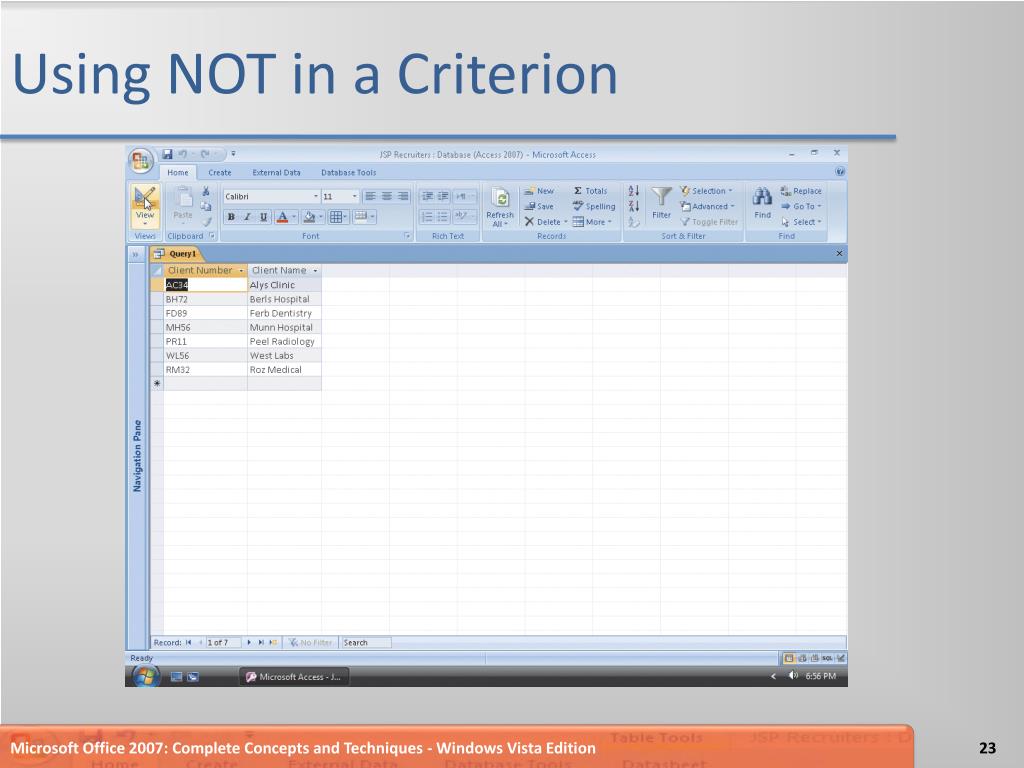The height and width of the screenshot is (768, 1024).
Task: Open the Client Number column dropdown arrow
Action: [x=241, y=270]
